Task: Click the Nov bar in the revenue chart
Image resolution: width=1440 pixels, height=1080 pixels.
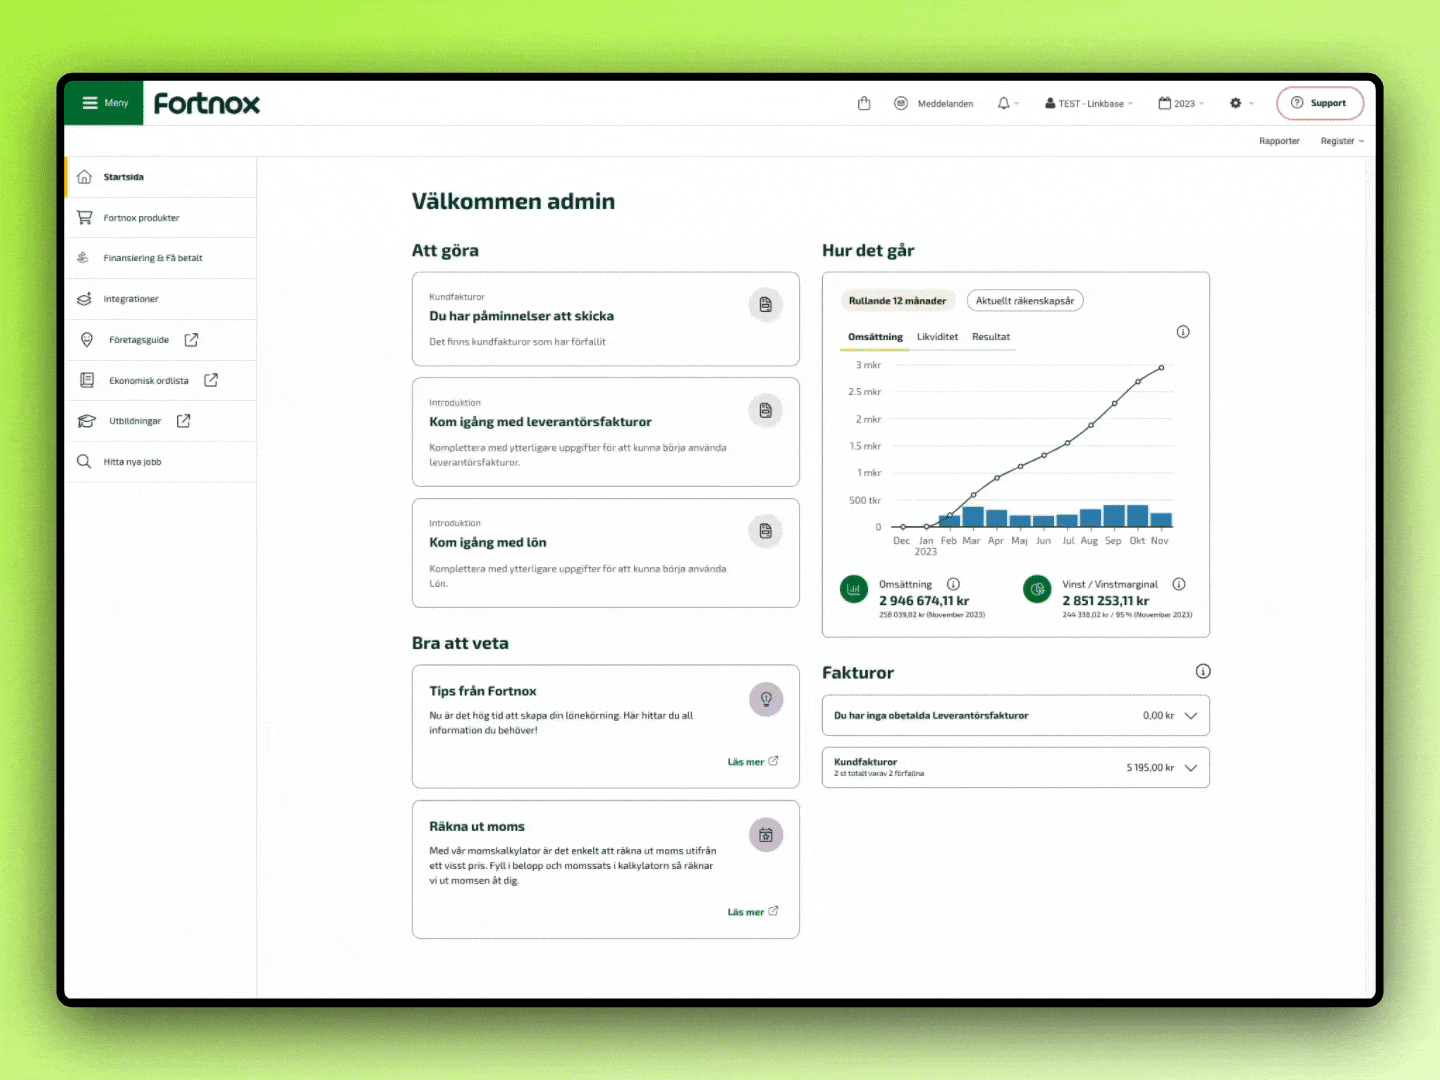Action: pyautogui.click(x=1161, y=520)
